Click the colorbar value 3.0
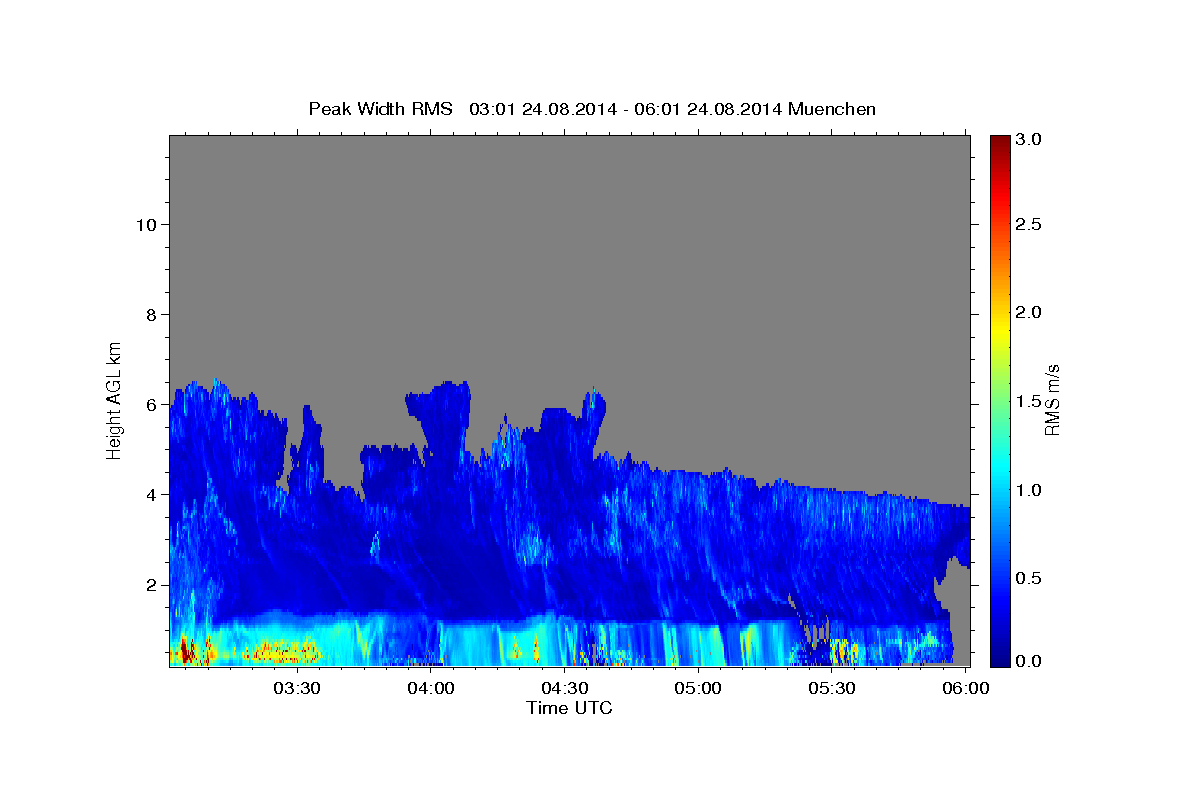 (x=1027, y=139)
